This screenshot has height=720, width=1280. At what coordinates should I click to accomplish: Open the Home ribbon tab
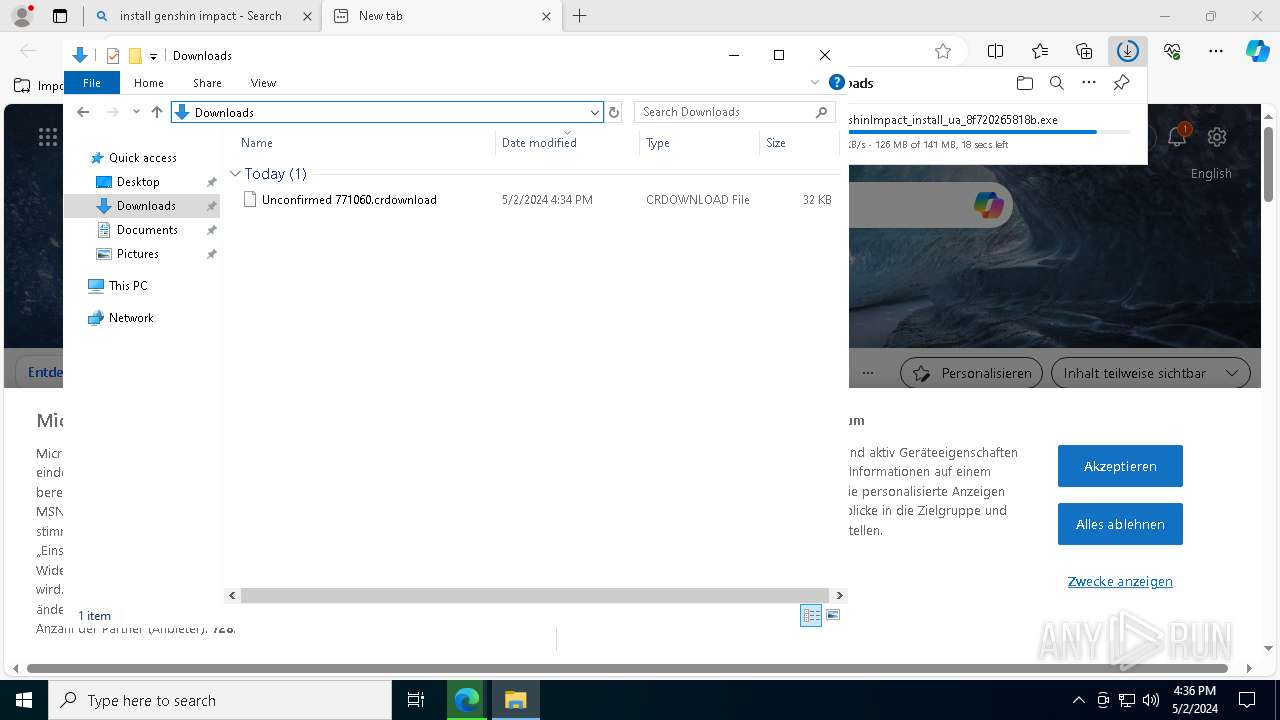[149, 83]
